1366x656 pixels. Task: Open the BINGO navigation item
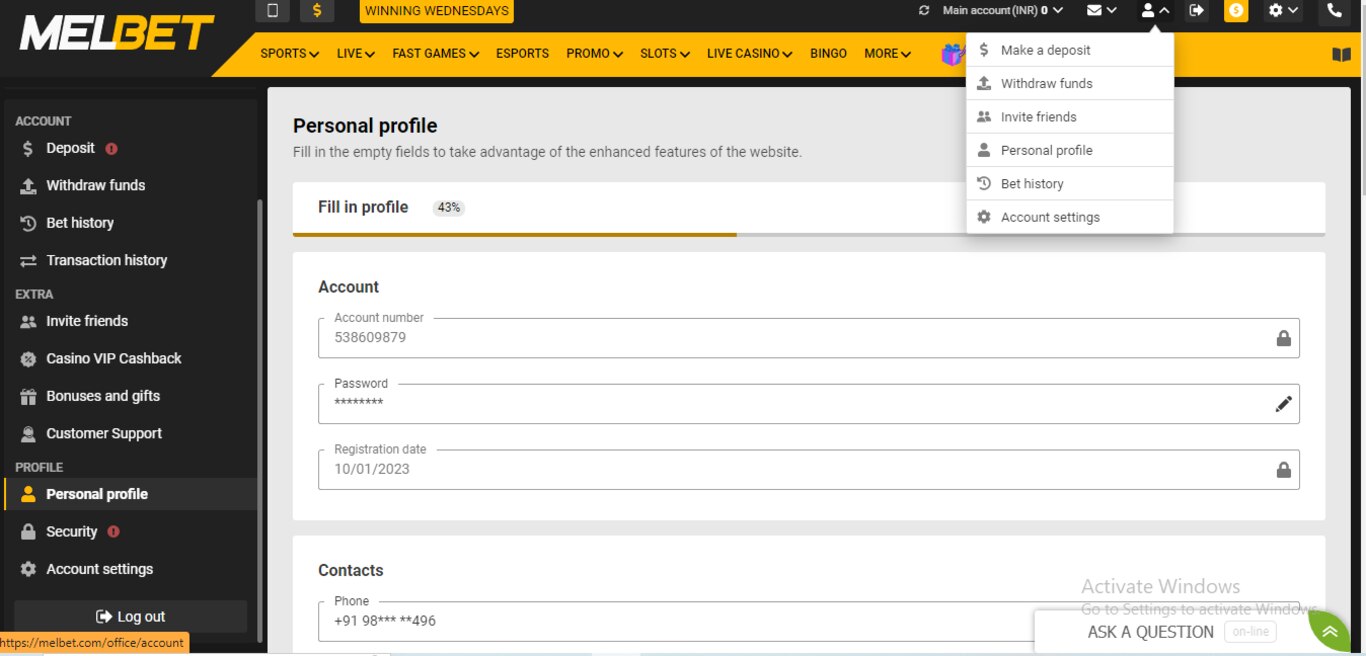pyautogui.click(x=828, y=54)
